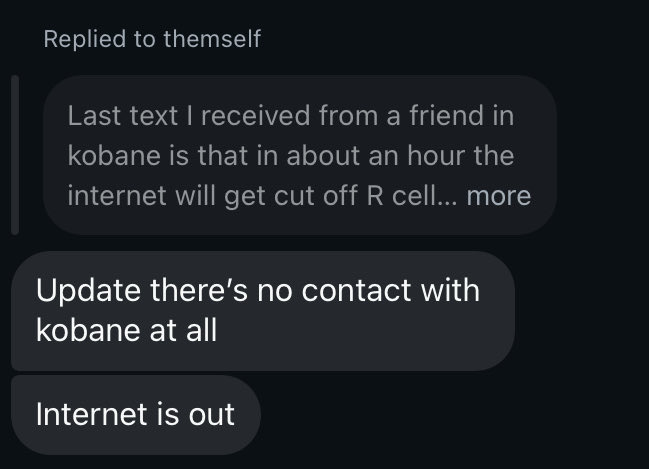Click the "kobane at all" line in the bubble
Image resolution: width=649 pixels, height=469 pixels.
126,330
